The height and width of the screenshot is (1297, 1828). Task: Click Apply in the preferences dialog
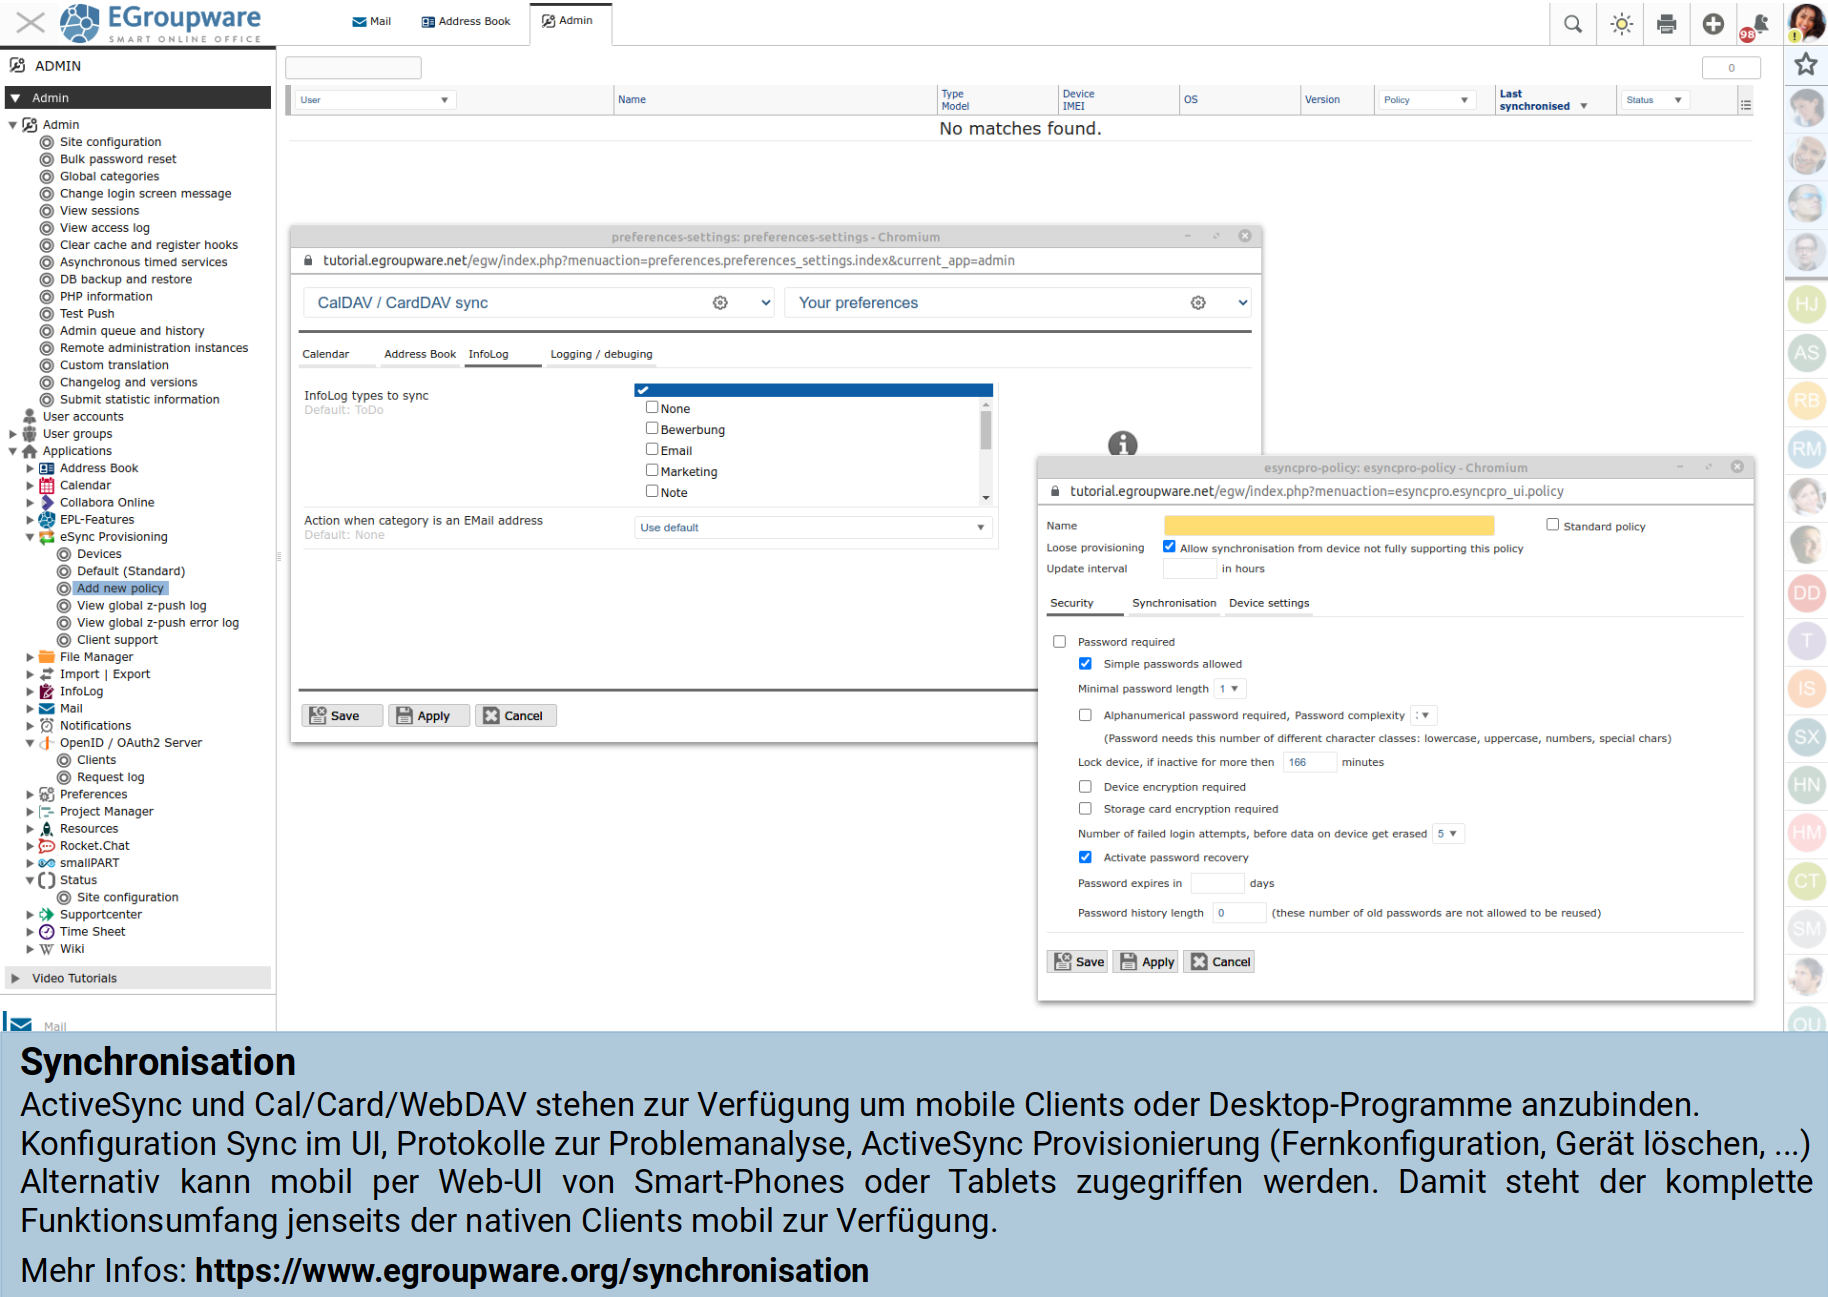pyautogui.click(x=428, y=716)
